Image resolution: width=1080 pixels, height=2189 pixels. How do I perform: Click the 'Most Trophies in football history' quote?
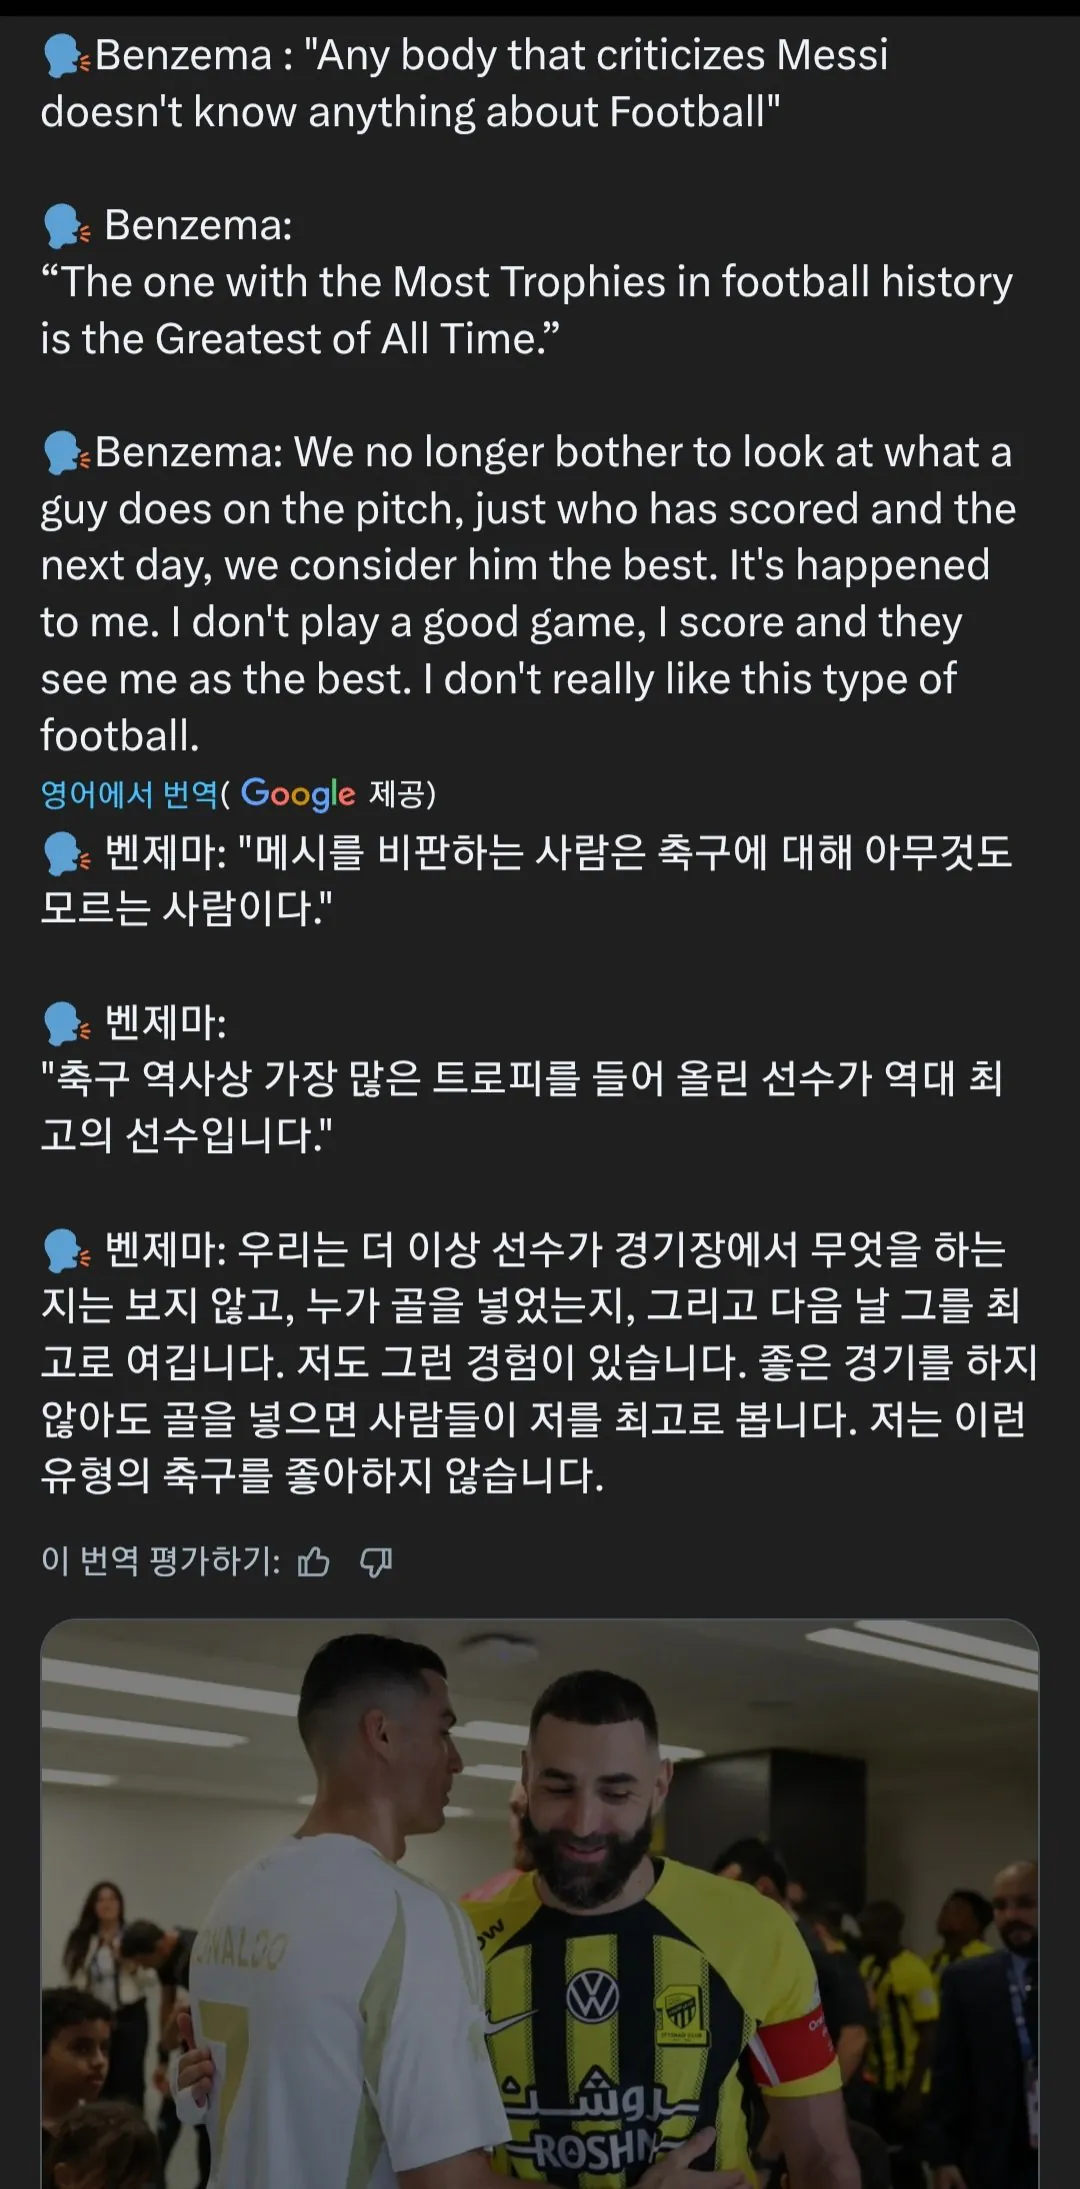pos(526,310)
